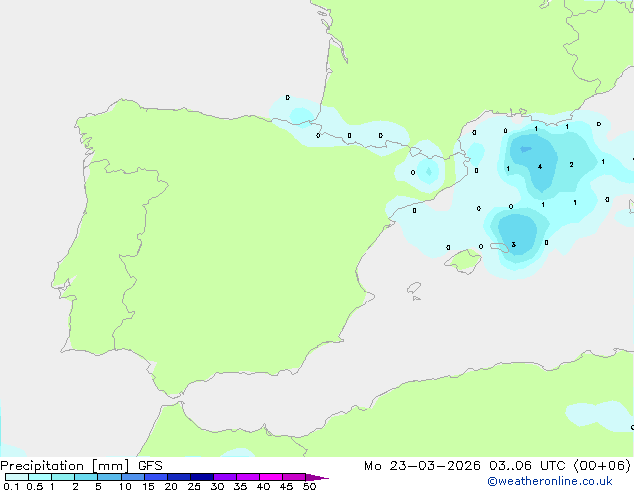Click the 40 legend scale label
This screenshot has height=490, width=634.
263,486
